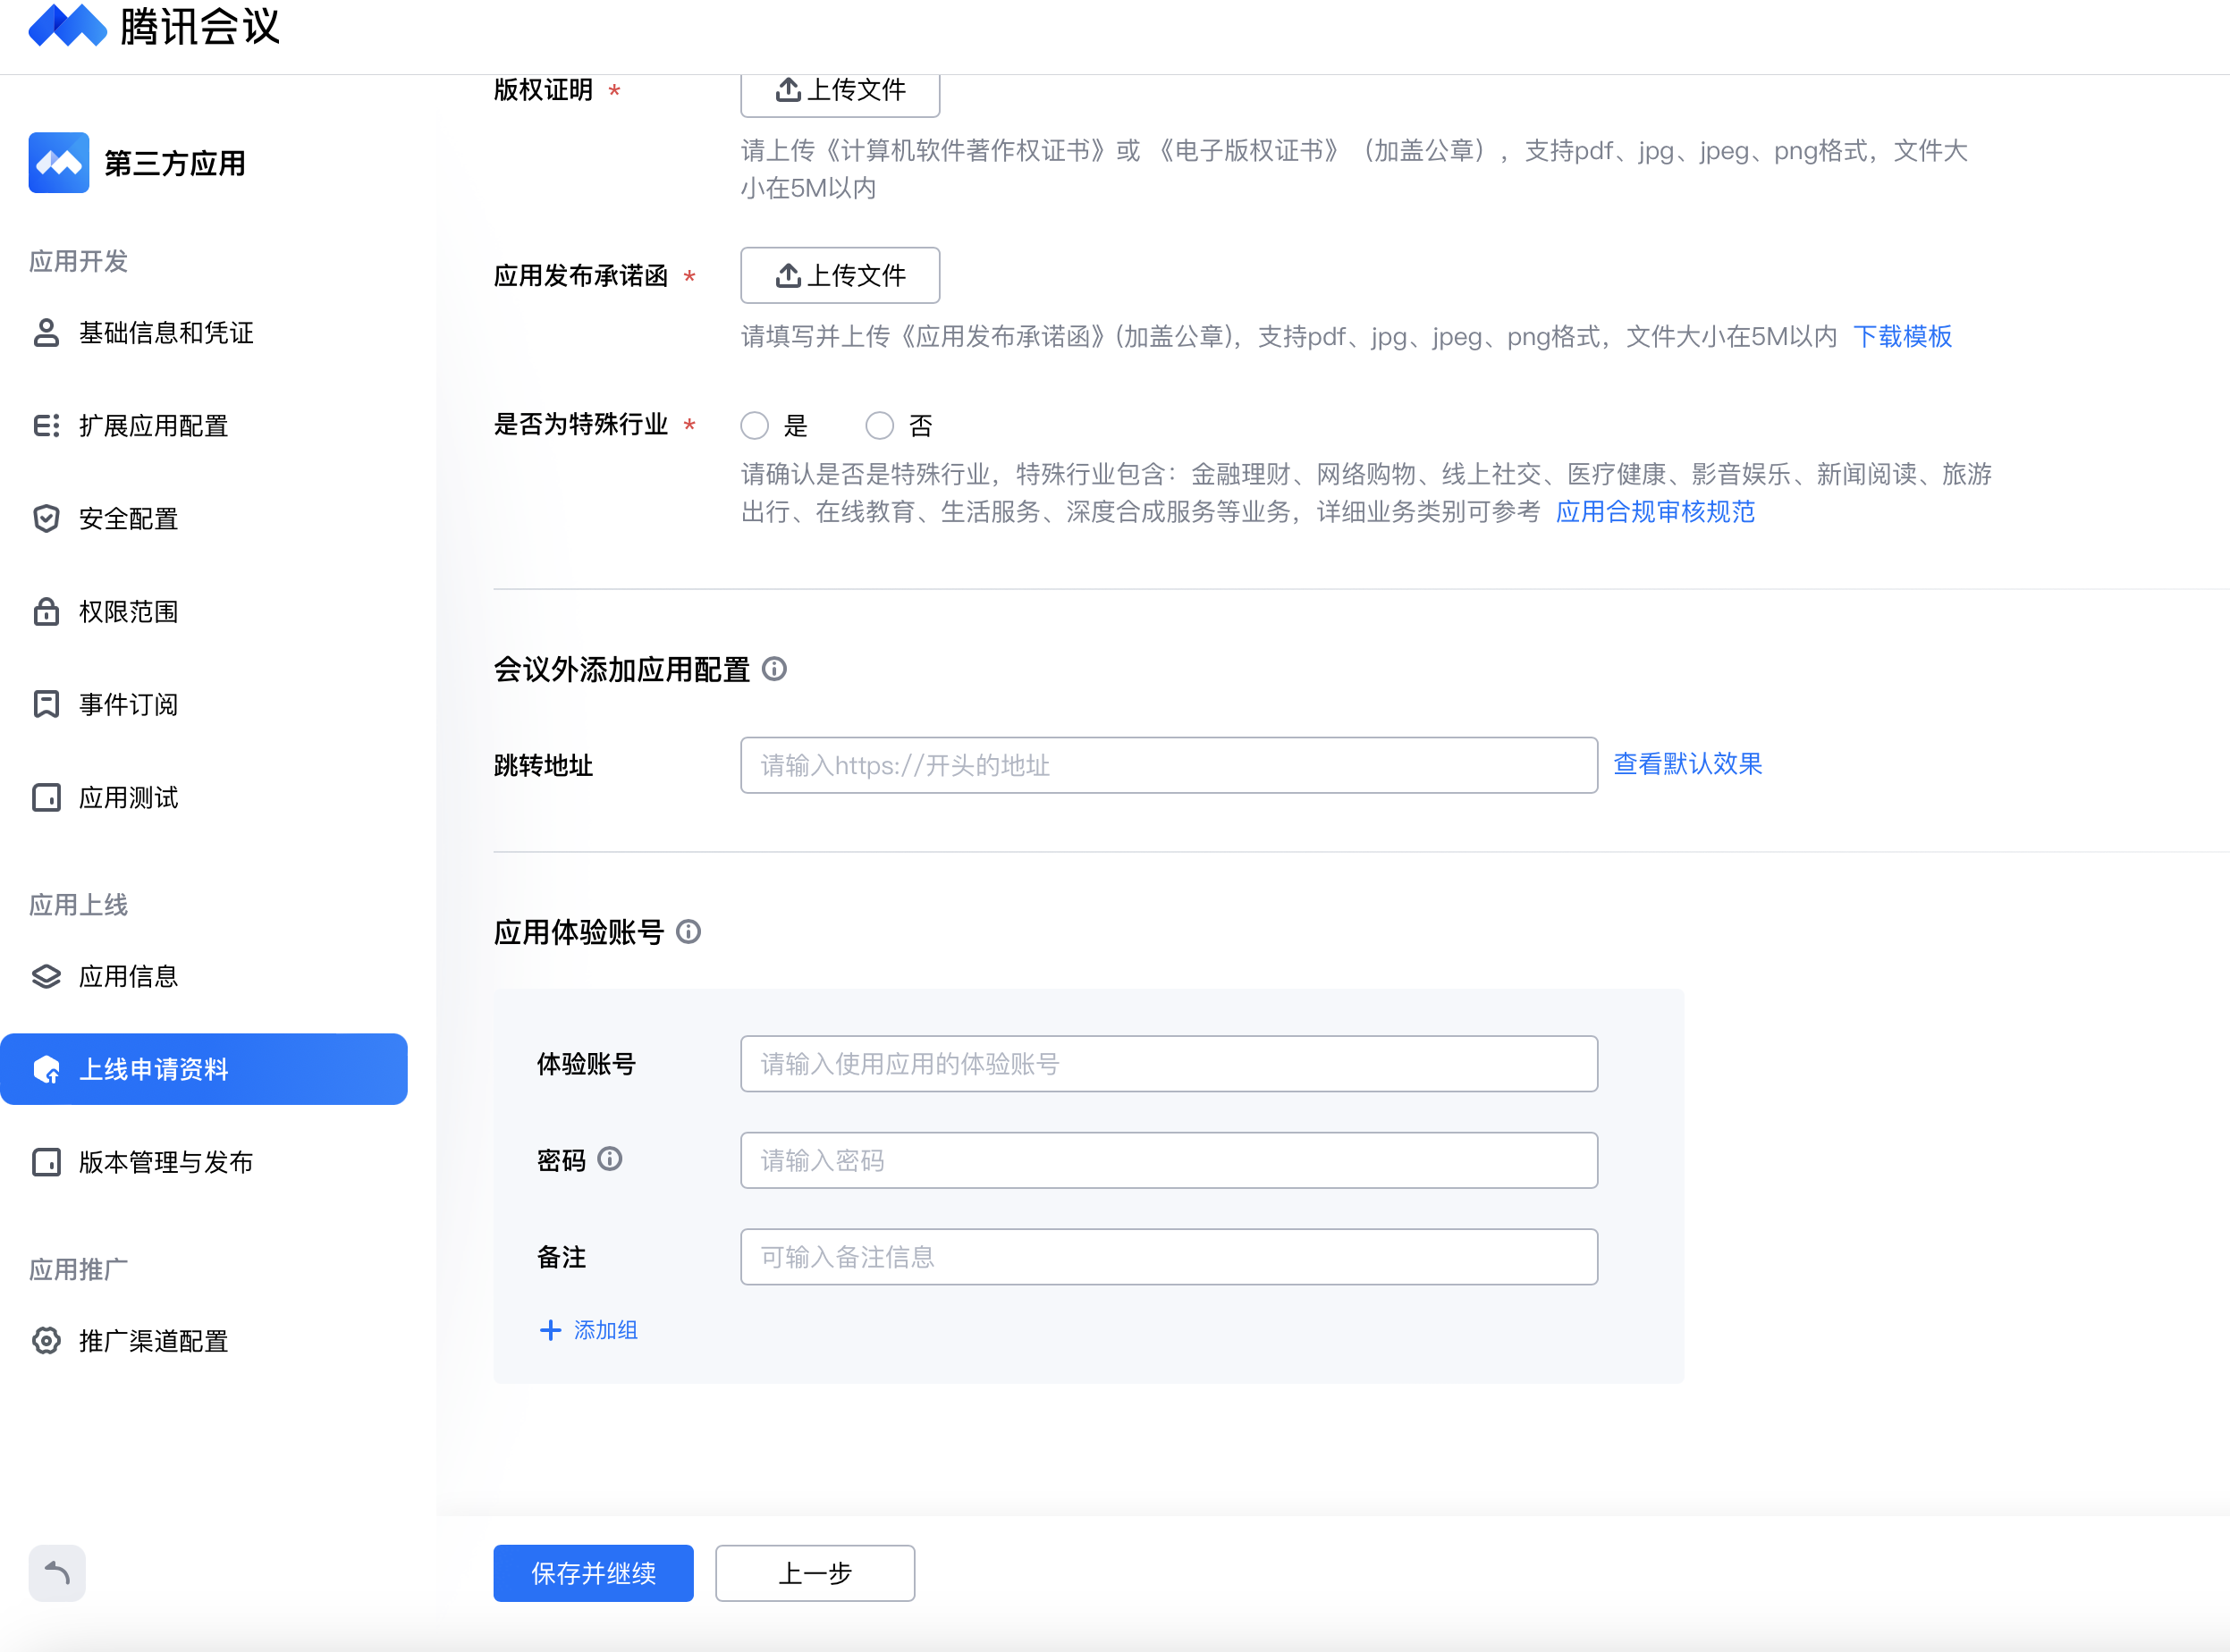Click the third-party app icon
The height and width of the screenshot is (1652, 2230).
pos(58,163)
